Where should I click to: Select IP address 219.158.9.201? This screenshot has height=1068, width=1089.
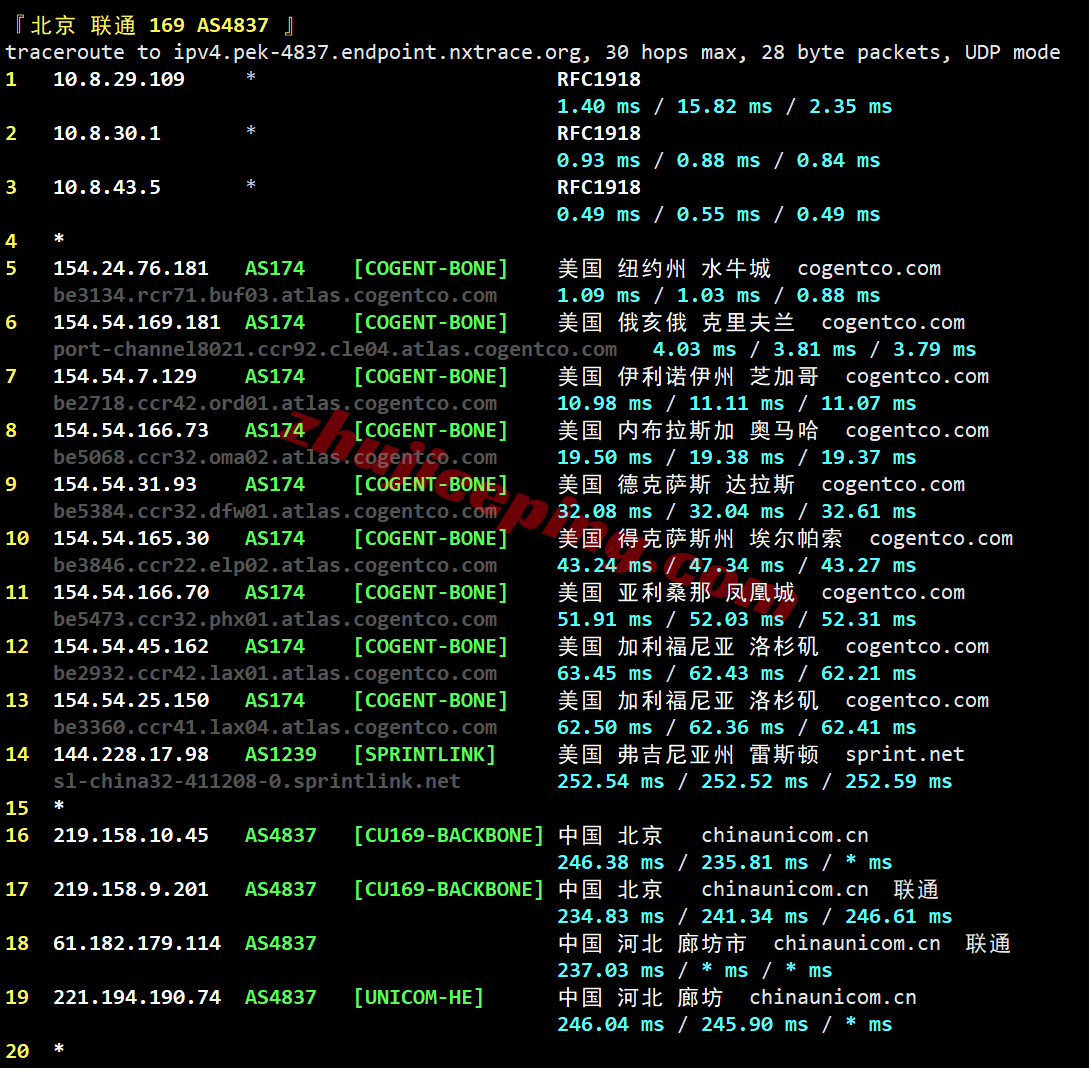click(131, 890)
